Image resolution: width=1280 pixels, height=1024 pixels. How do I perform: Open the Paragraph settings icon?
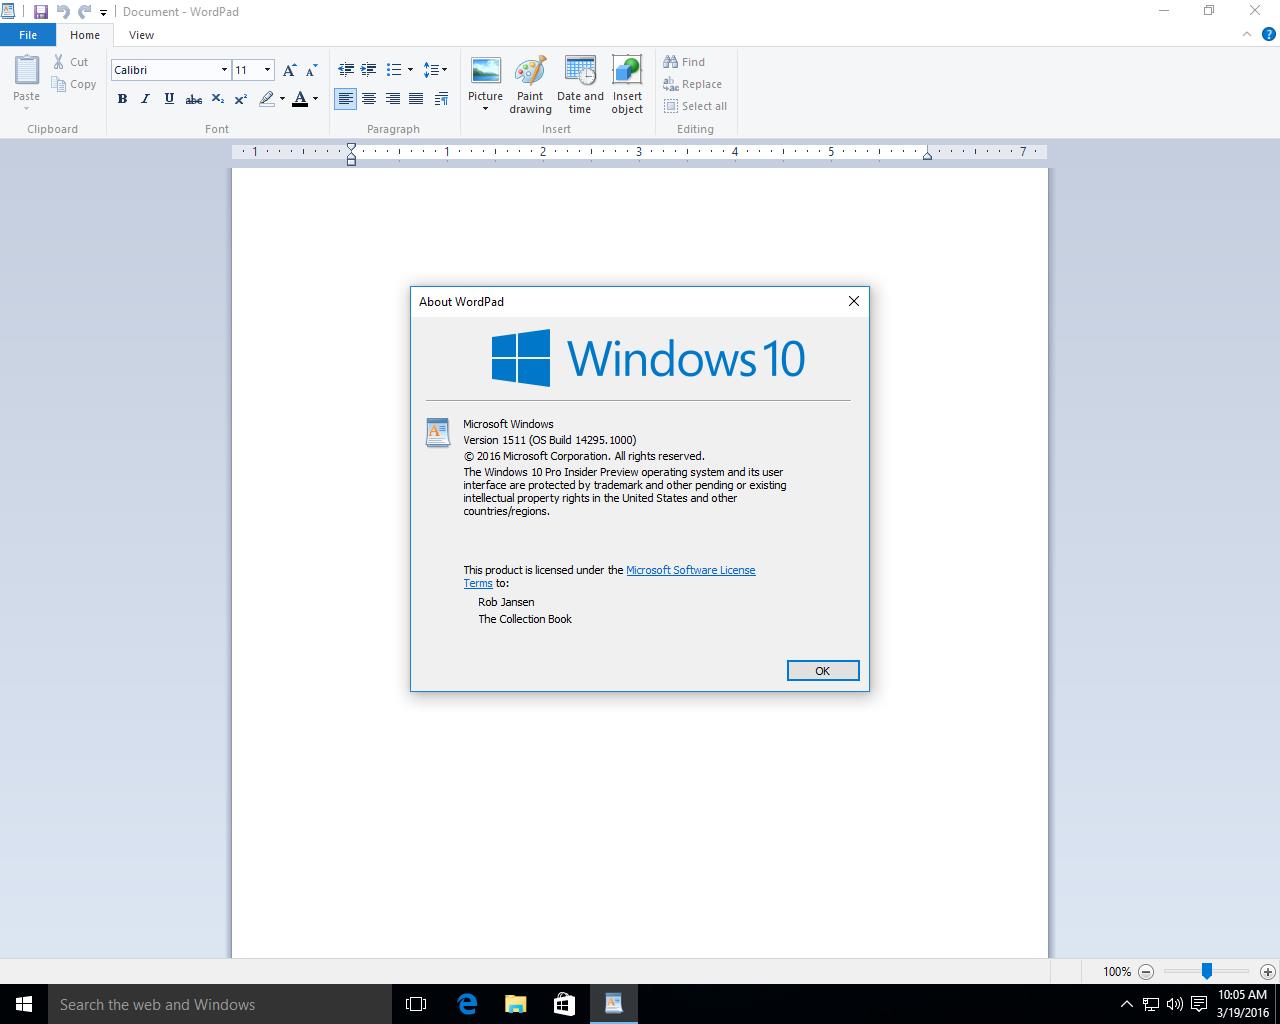[x=441, y=99]
